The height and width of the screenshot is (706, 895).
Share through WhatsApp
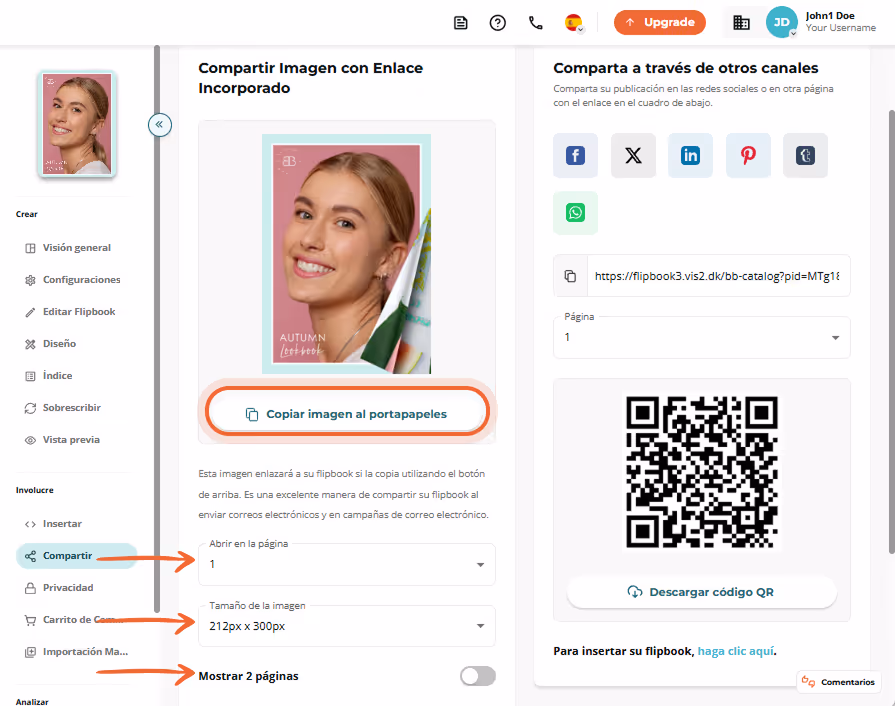pos(575,213)
